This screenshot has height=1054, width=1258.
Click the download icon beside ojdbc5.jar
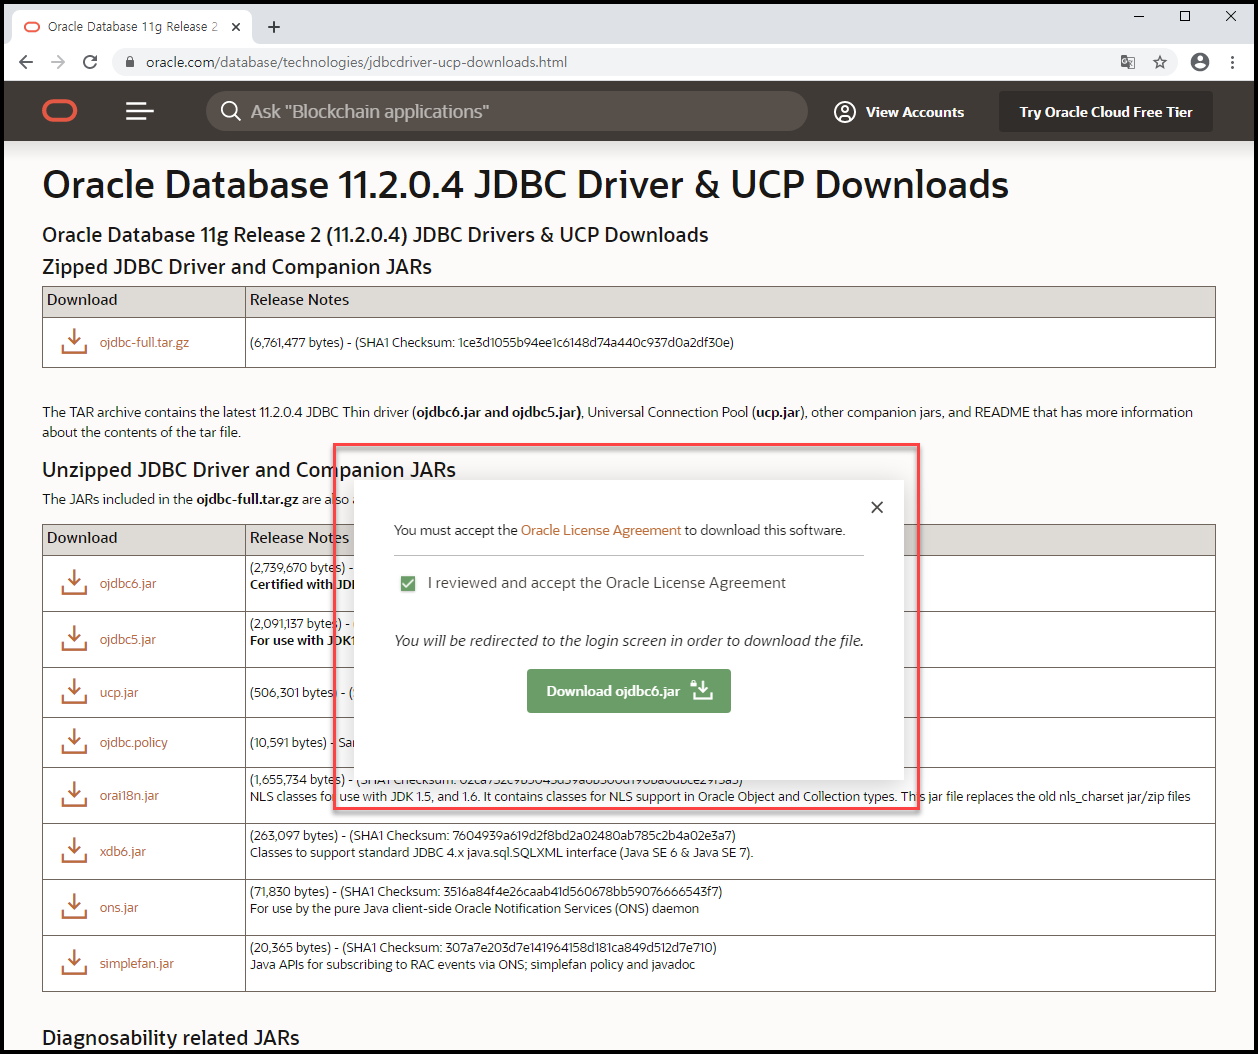(x=74, y=639)
